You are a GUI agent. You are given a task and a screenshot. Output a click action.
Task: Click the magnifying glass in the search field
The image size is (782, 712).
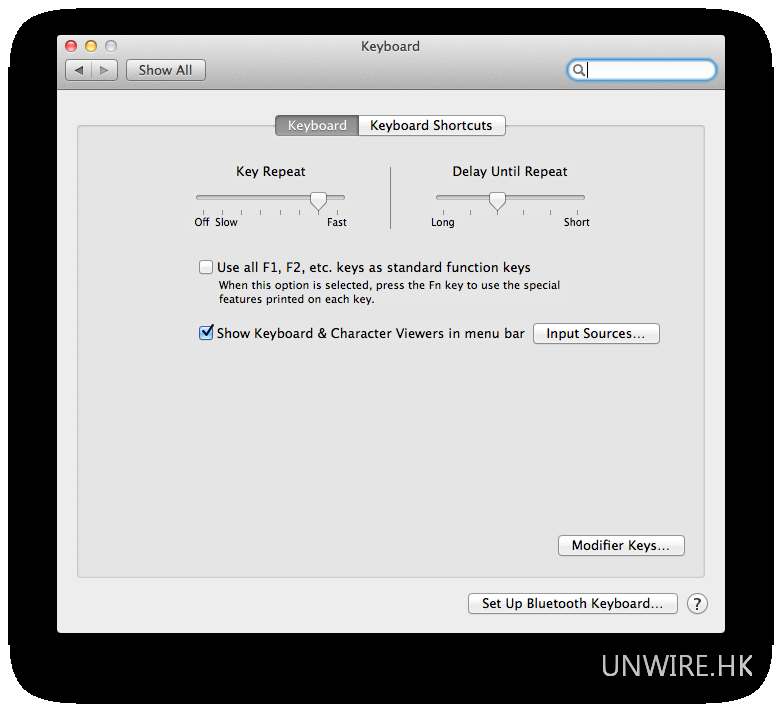[x=578, y=70]
